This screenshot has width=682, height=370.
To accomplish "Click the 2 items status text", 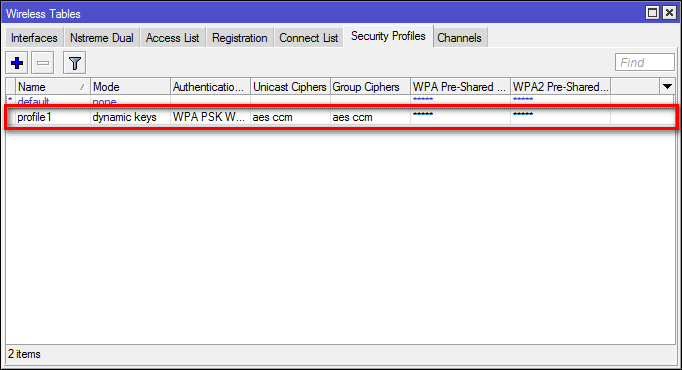I will point(24,354).
